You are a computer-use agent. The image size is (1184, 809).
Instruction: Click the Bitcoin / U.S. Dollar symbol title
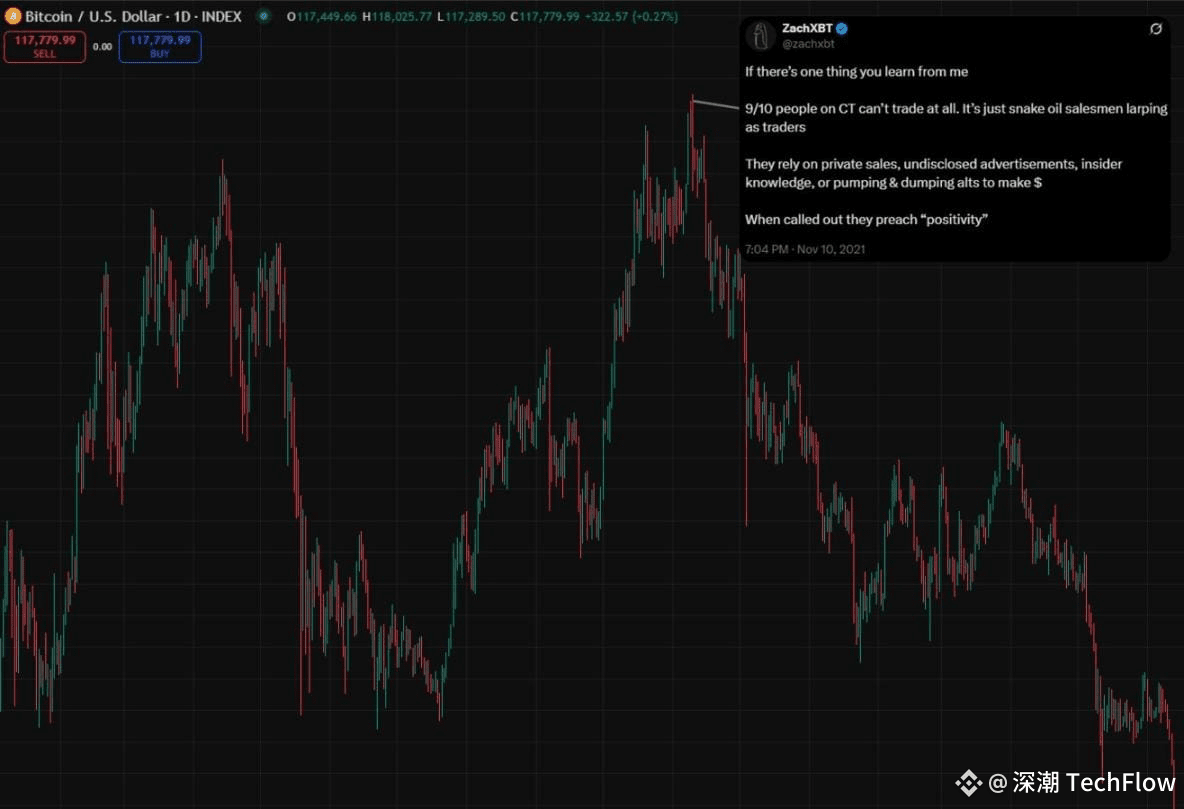134,16
